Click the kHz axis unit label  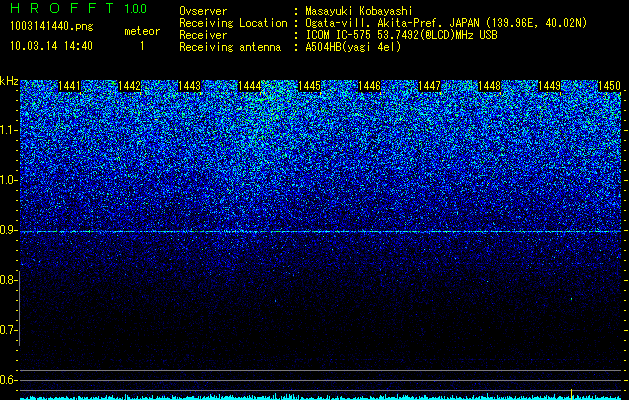pyautogui.click(x=9, y=81)
